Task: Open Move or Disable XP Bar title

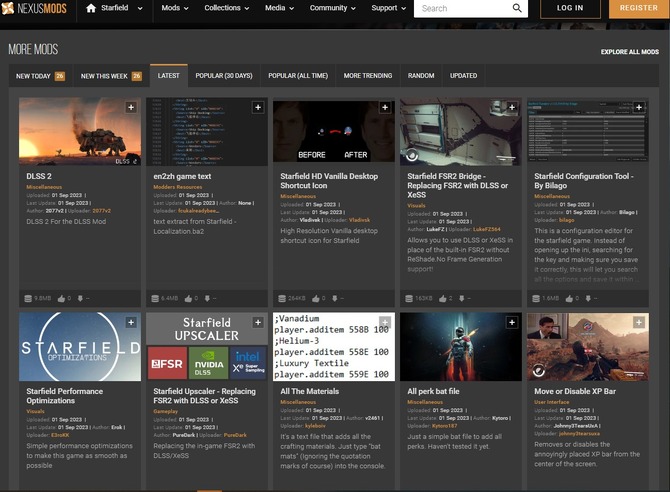Action: (575, 391)
